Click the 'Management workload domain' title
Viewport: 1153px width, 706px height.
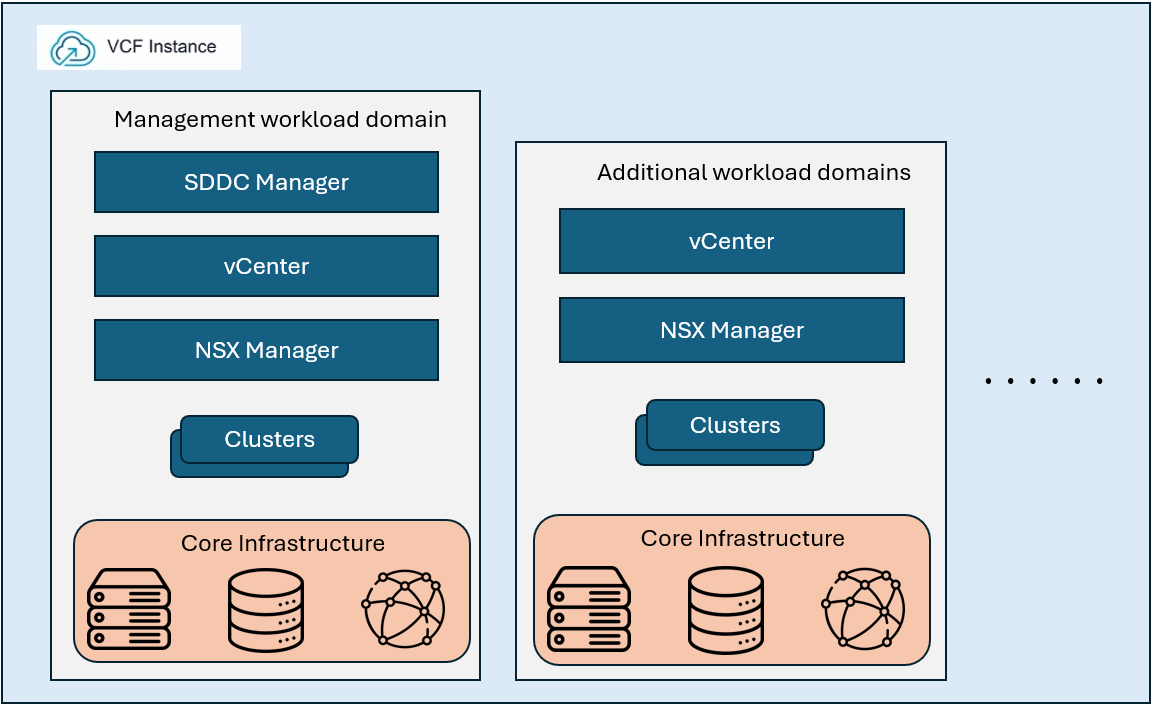[x=280, y=119]
